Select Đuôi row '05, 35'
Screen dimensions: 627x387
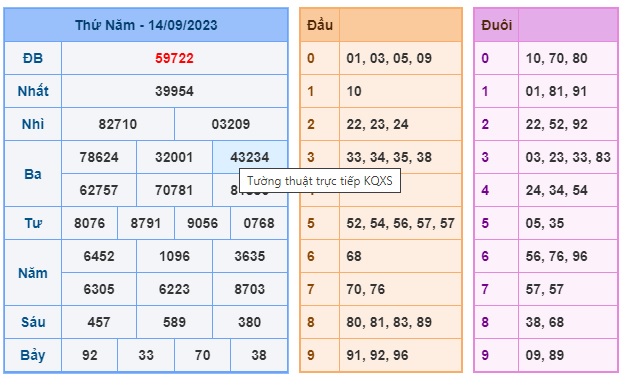pos(545,223)
